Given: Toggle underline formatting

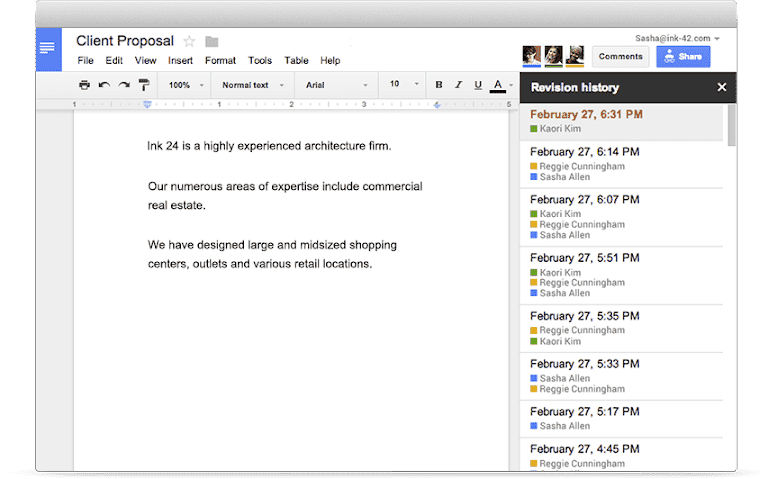Looking at the screenshot, I should [478, 85].
